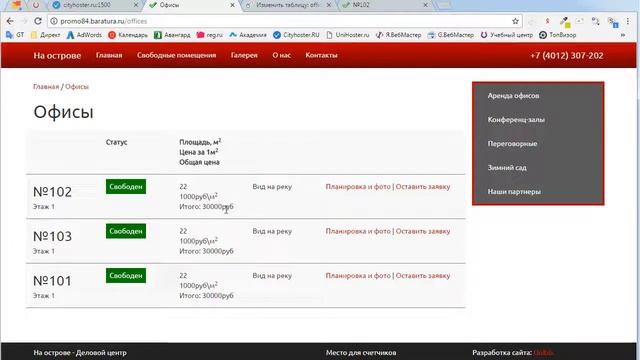640x360 pixels.
Task: Open Наши партнеры in the sidebar
Action: [514, 191]
